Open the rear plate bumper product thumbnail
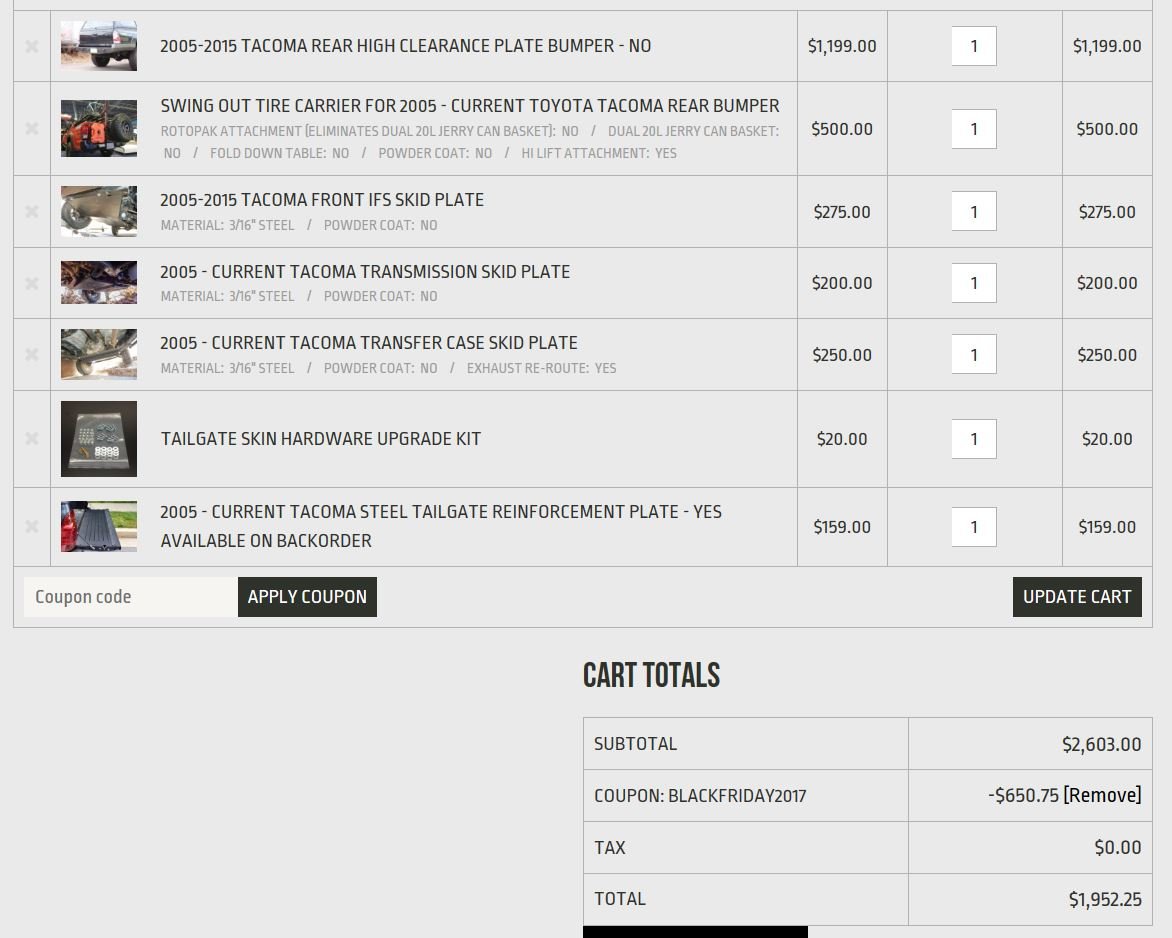This screenshot has width=1172, height=938. coord(99,46)
